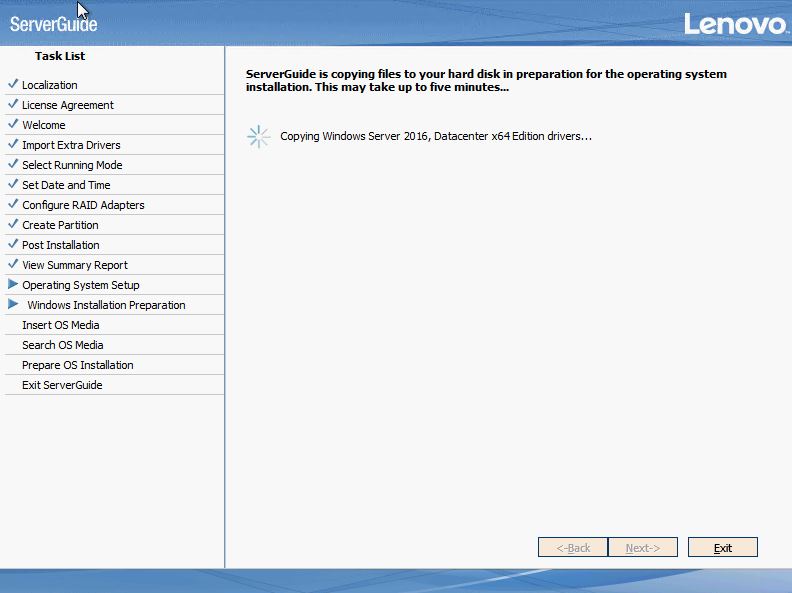Select the Search OS Media task

pos(115,345)
